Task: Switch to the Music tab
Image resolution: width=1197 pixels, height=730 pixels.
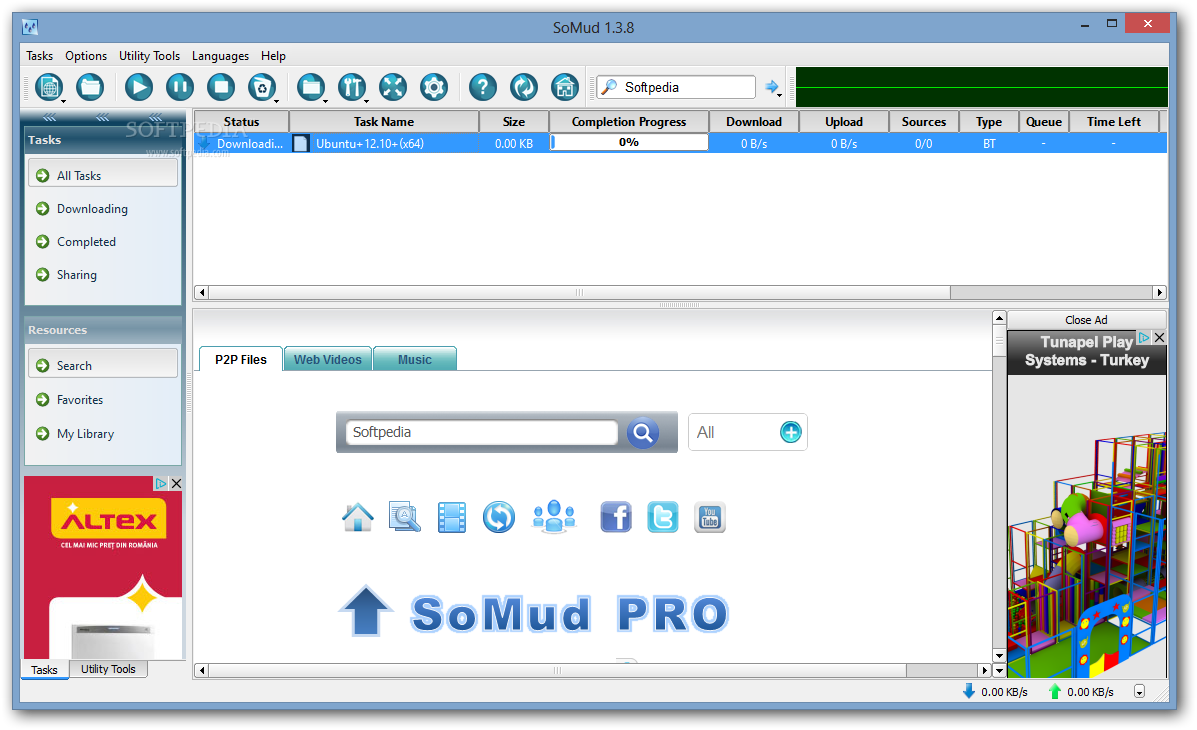Action: point(415,359)
